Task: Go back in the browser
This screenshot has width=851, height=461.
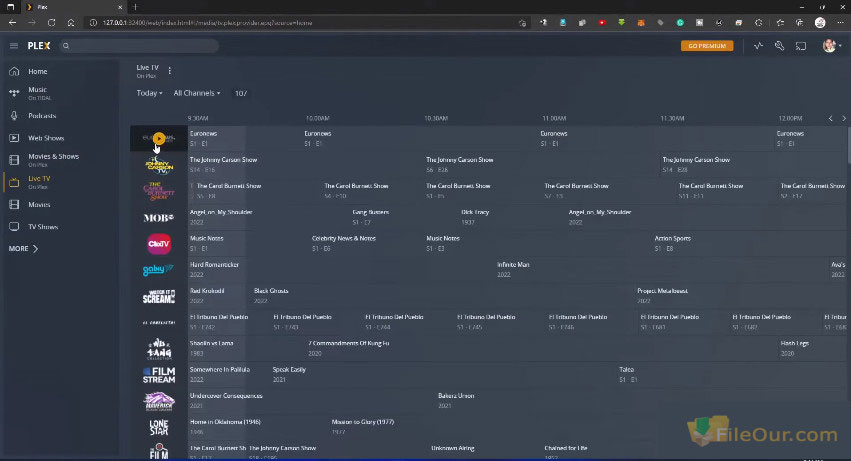Action: 12,23
